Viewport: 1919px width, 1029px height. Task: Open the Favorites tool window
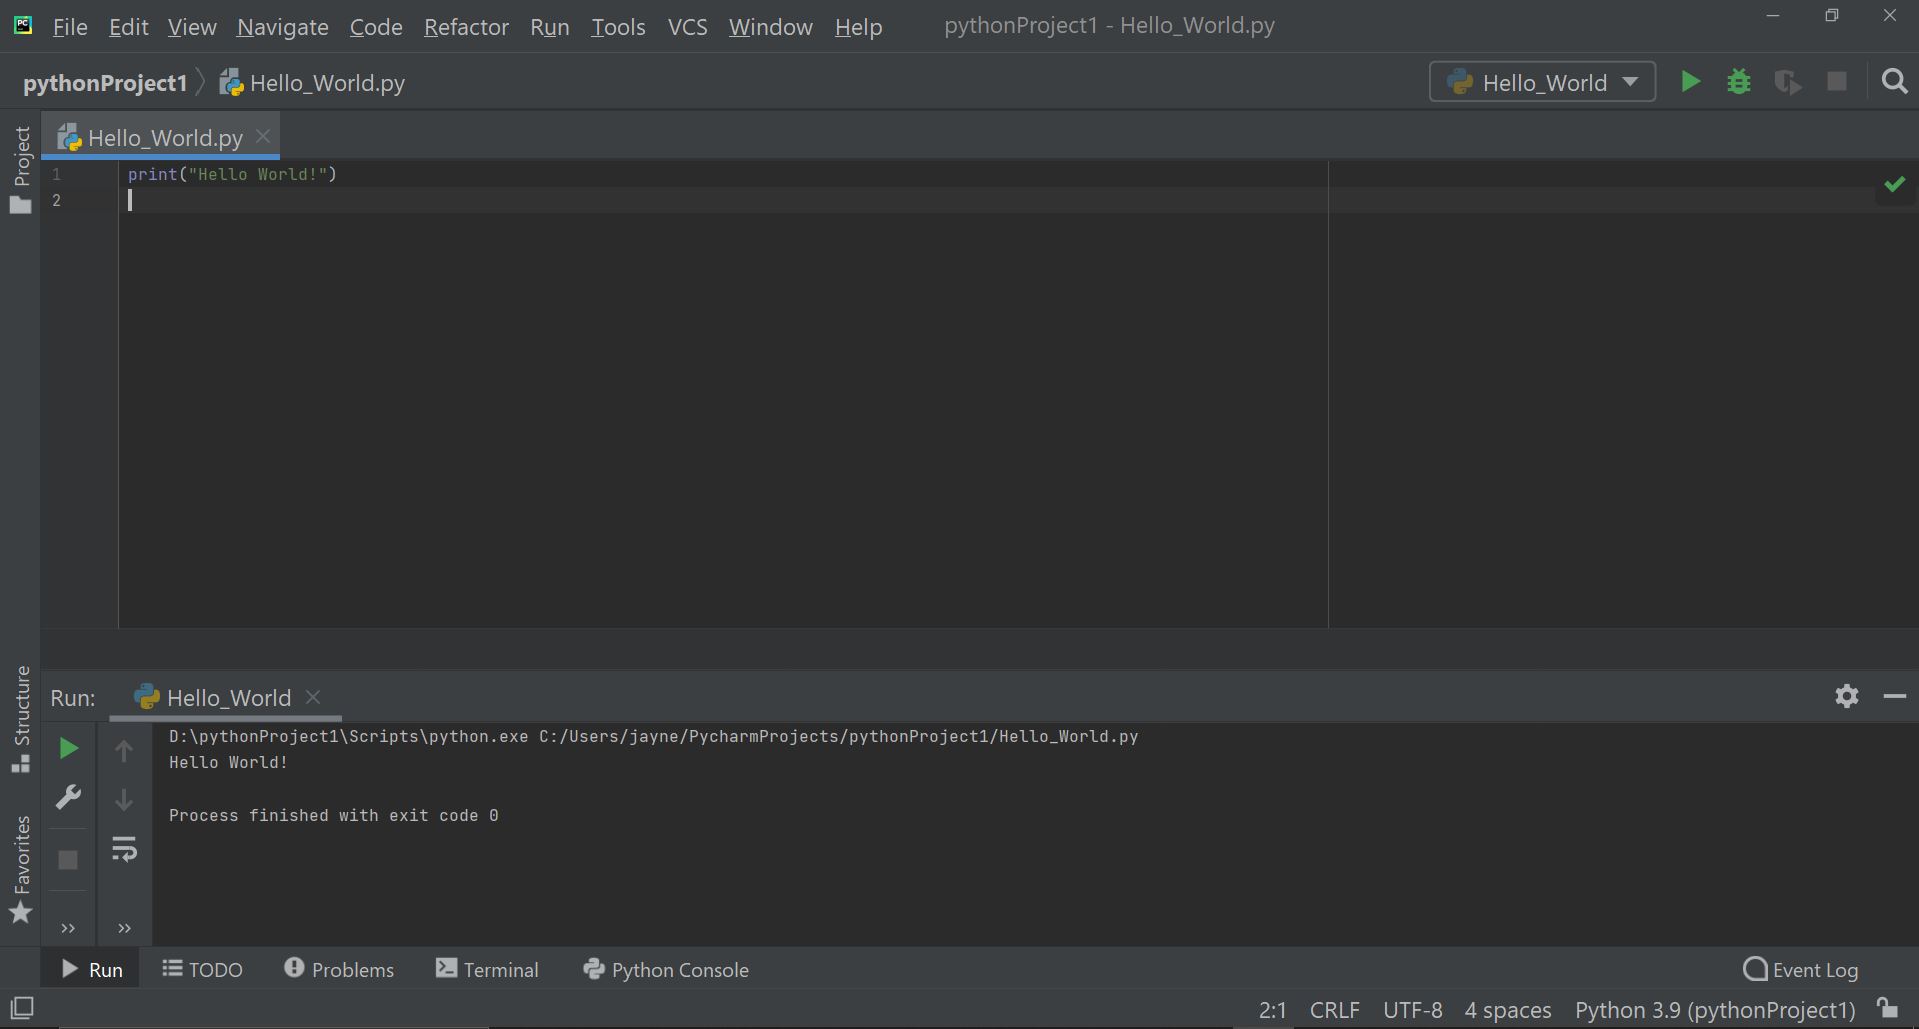tap(21, 870)
